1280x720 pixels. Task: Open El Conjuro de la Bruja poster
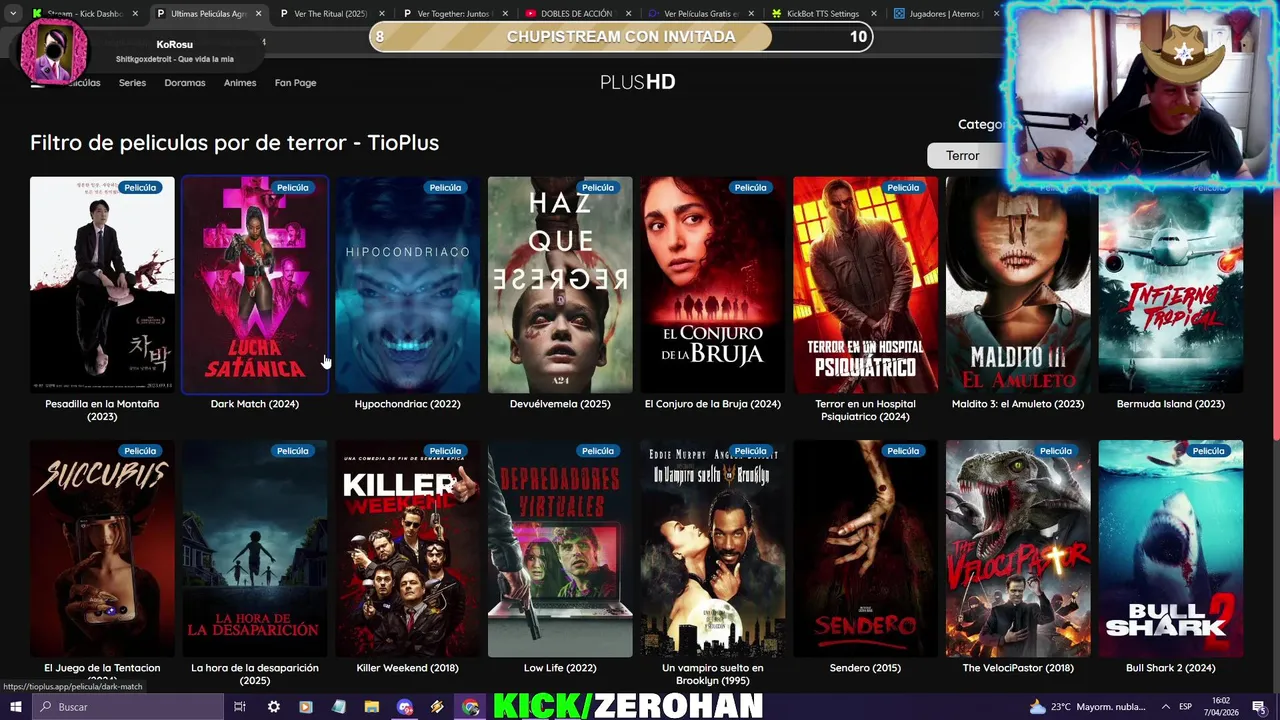pyautogui.click(x=713, y=285)
